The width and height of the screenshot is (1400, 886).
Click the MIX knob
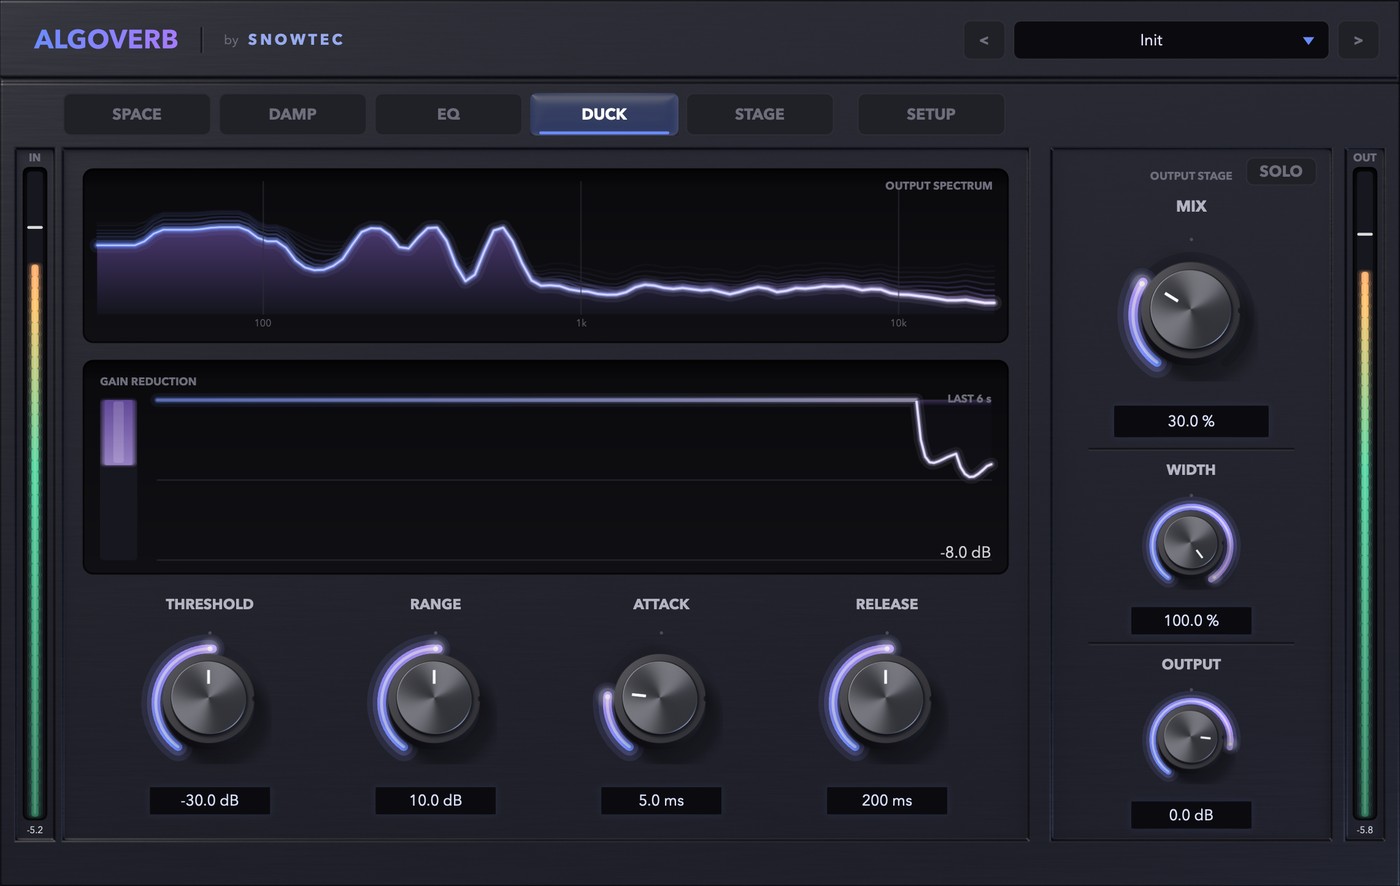(x=1191, y=309)
